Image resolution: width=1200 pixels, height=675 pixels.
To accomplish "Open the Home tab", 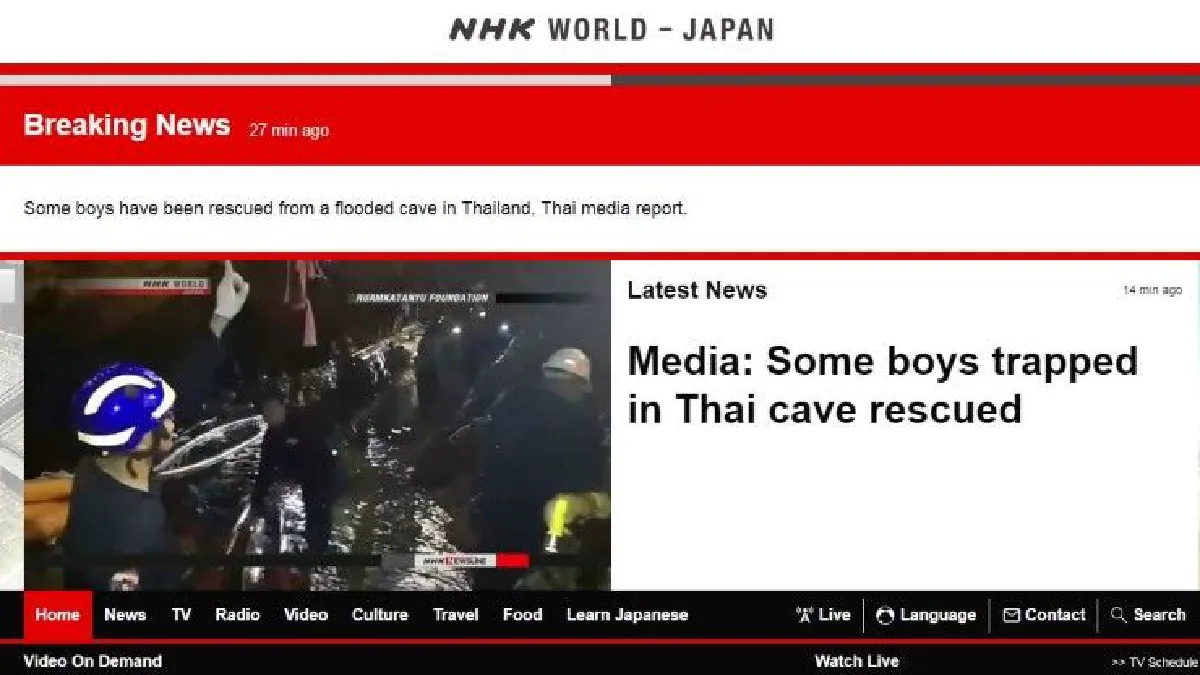I will click(58, 615).
